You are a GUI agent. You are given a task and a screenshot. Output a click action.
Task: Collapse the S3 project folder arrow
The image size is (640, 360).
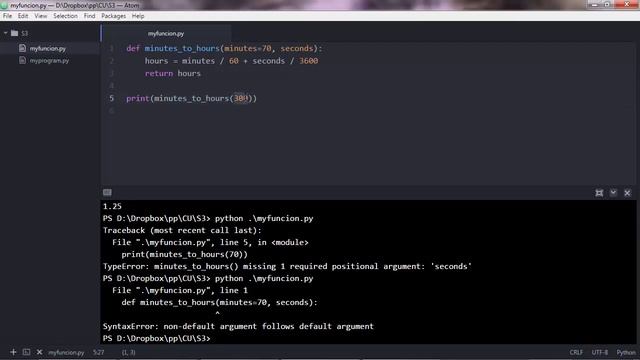(x=6, y=33)
